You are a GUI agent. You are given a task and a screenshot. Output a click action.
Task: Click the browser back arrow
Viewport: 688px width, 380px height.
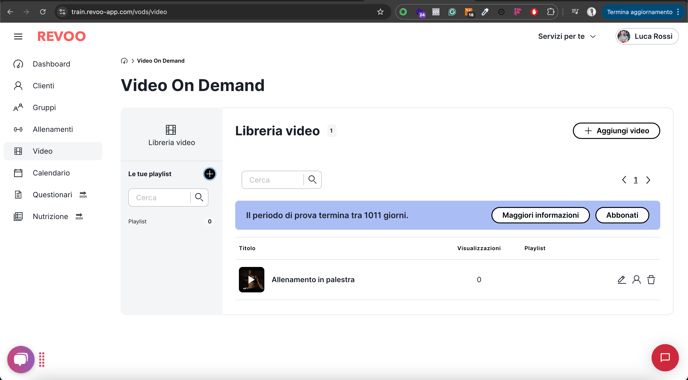click(x=10, y=12)
